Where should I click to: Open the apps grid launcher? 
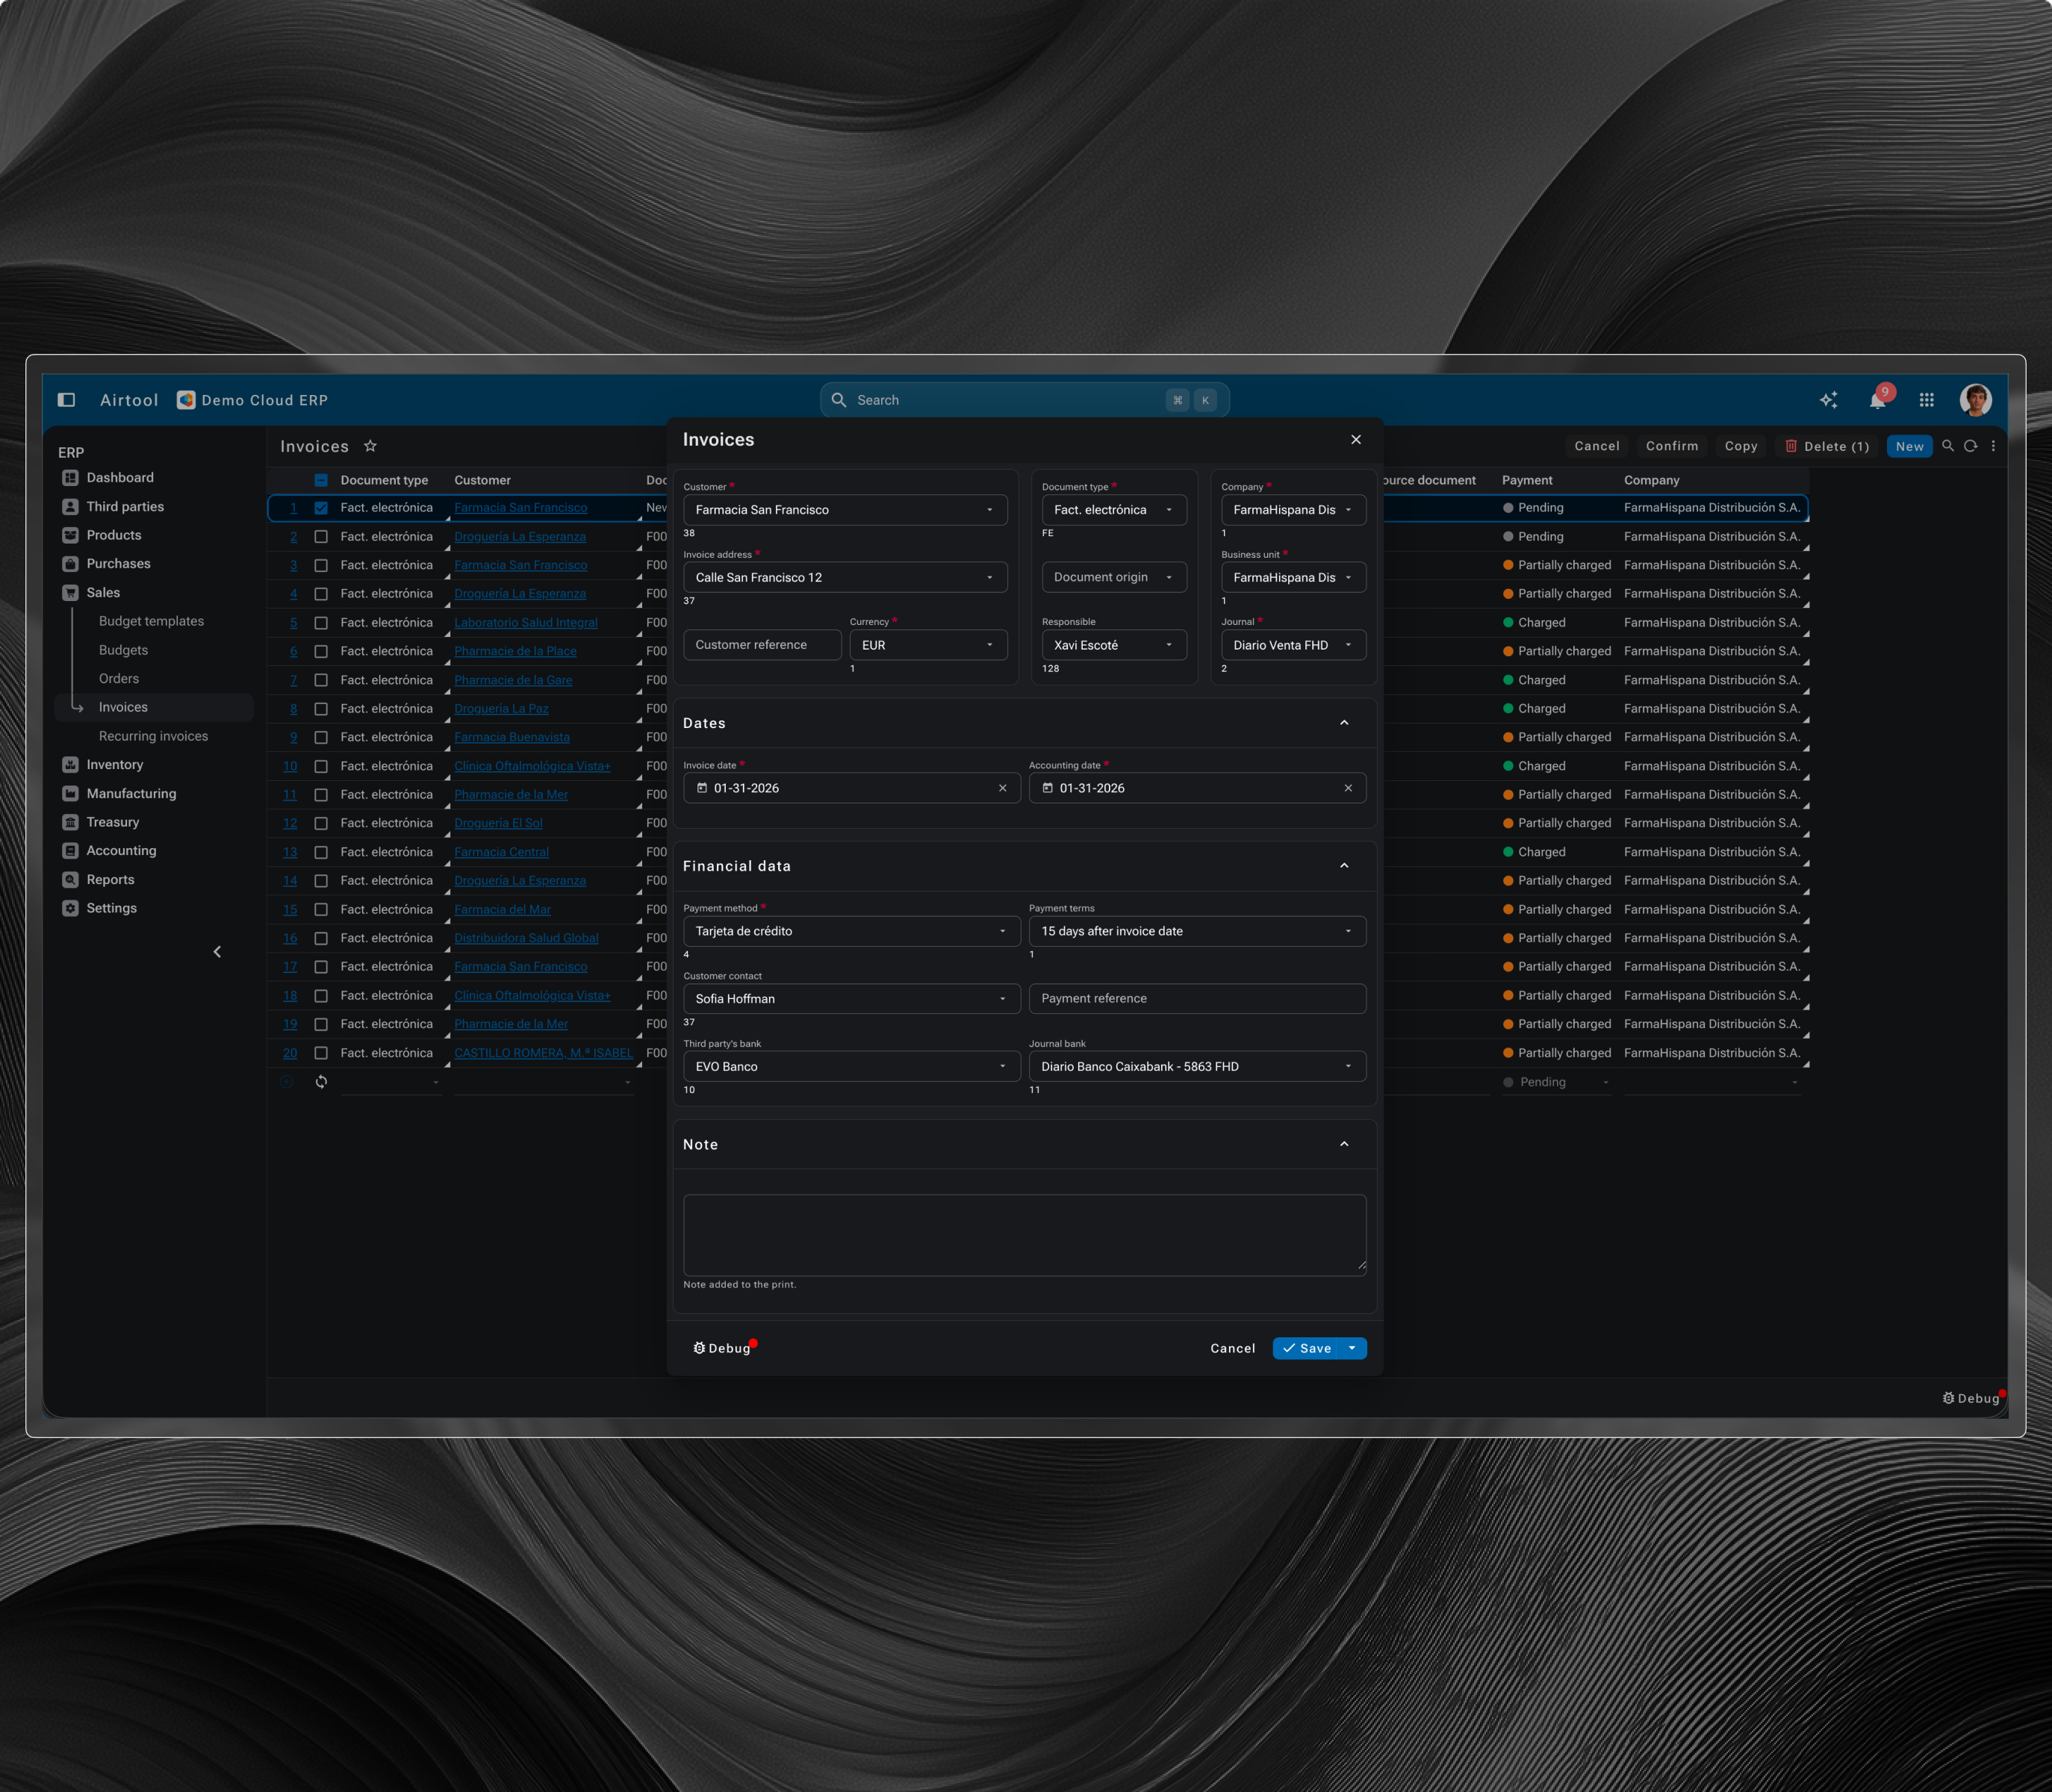[x=1926, y=400]
